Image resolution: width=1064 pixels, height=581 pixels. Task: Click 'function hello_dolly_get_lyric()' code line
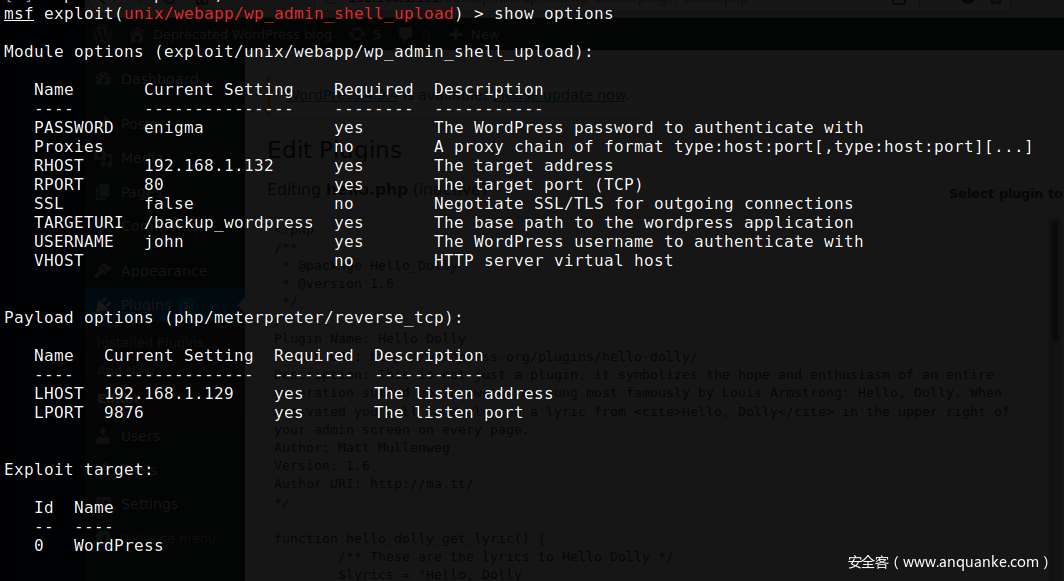tap(410, 538)
